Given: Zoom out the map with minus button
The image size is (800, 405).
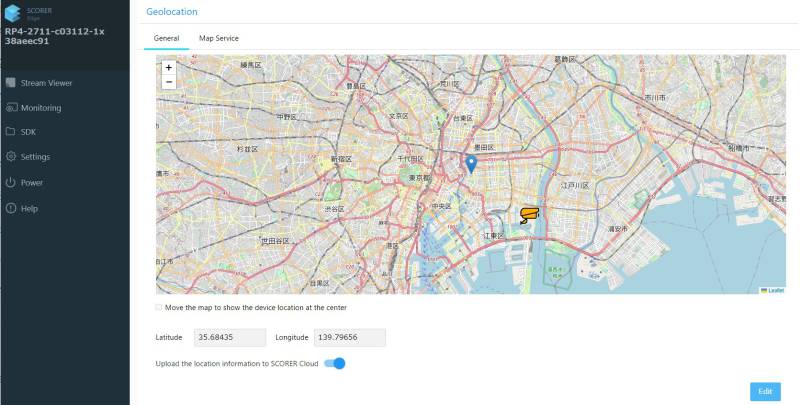Looking at the screenshot, I should click(168, 82).
